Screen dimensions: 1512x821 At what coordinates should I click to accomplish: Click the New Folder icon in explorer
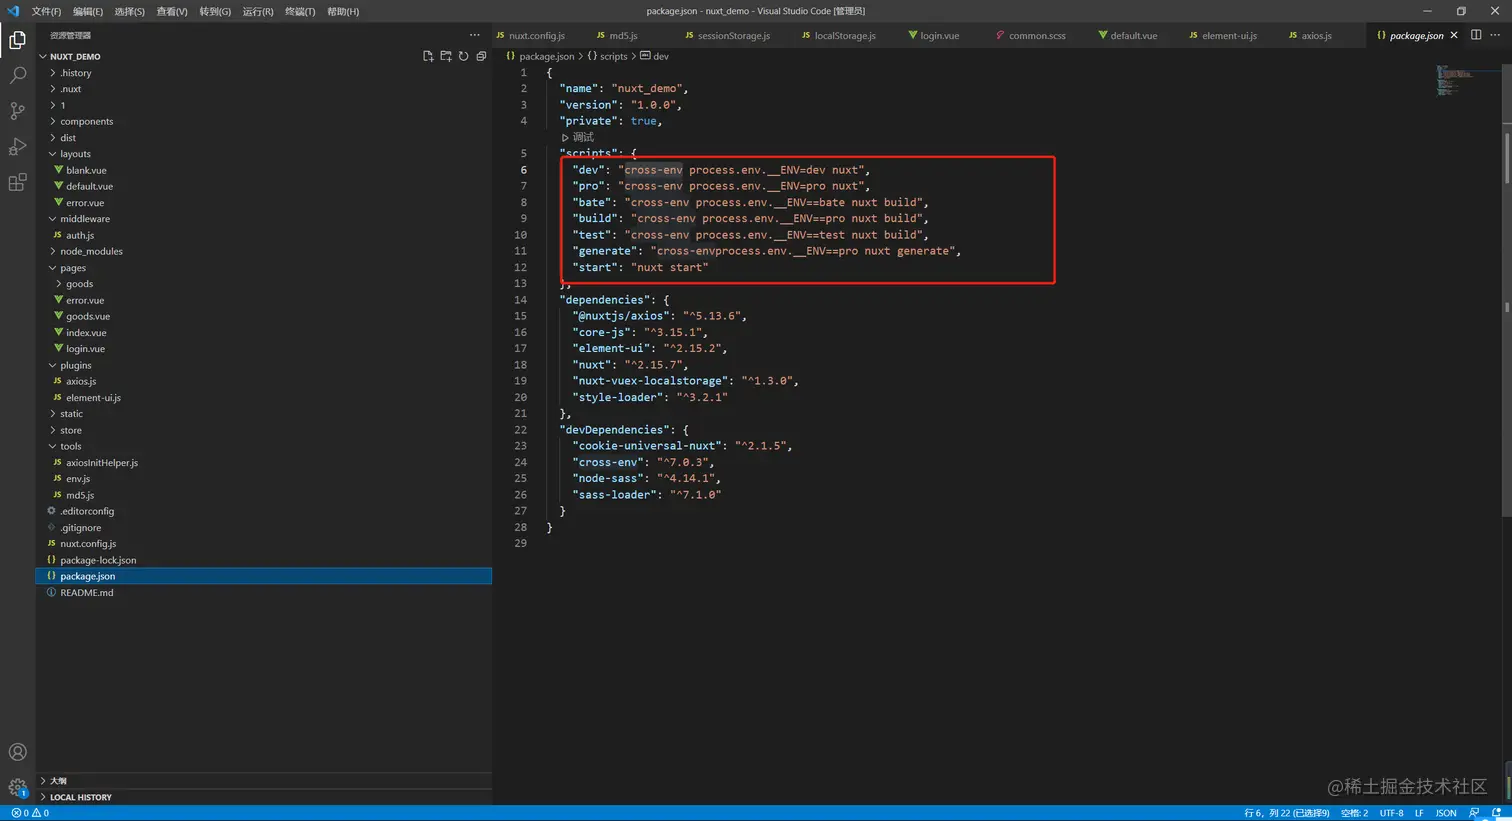446,56
